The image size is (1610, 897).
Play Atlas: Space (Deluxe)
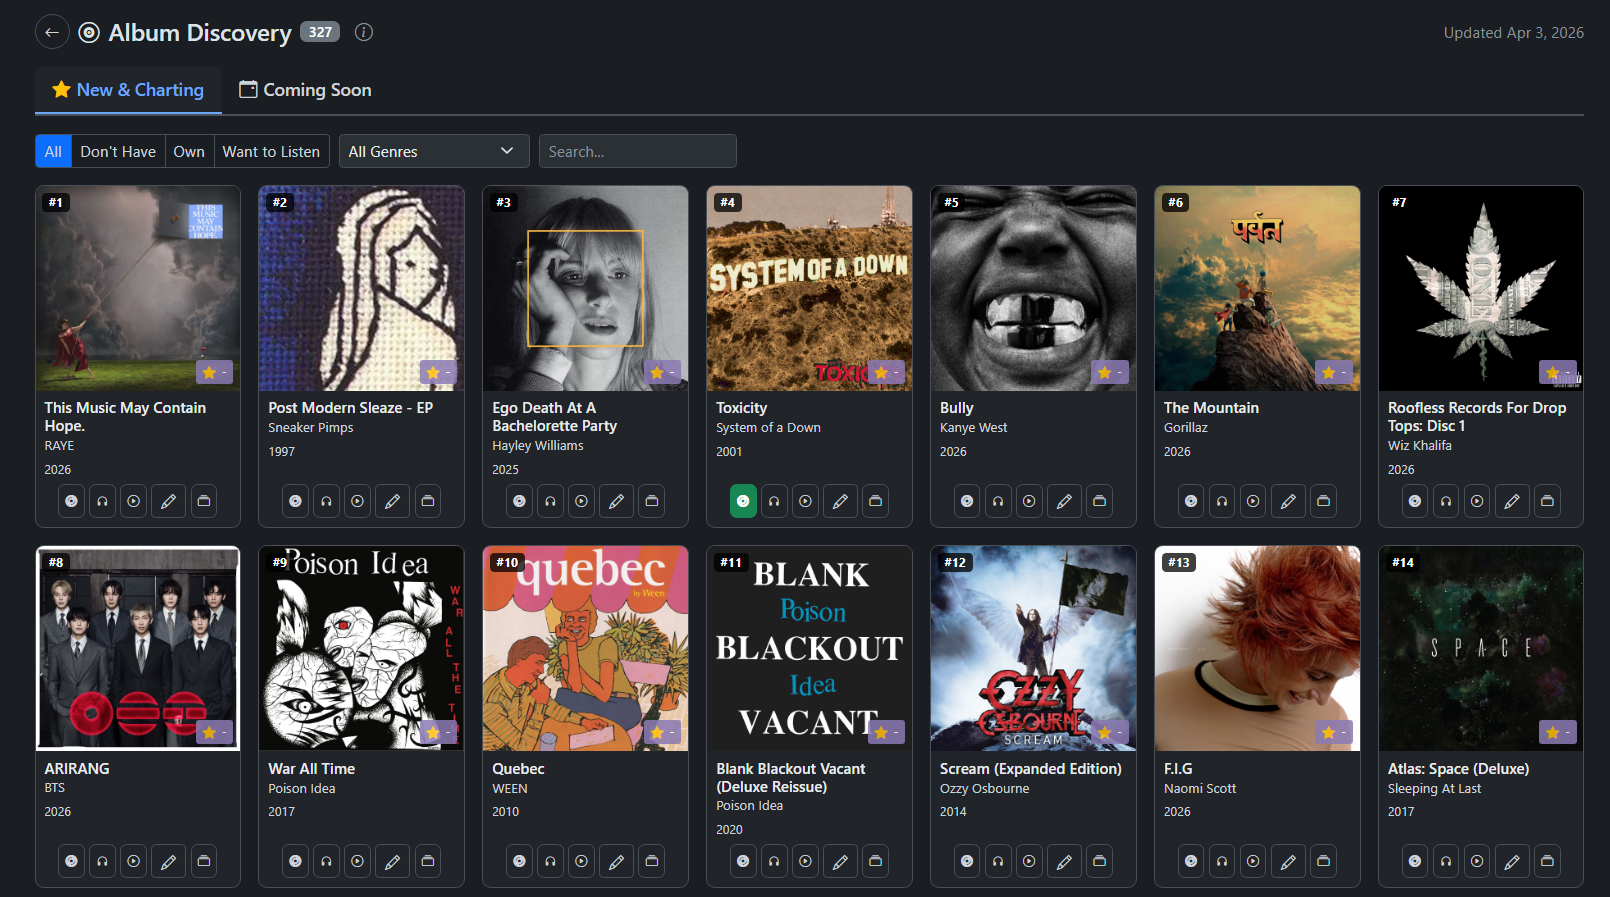coord(1477,861)
